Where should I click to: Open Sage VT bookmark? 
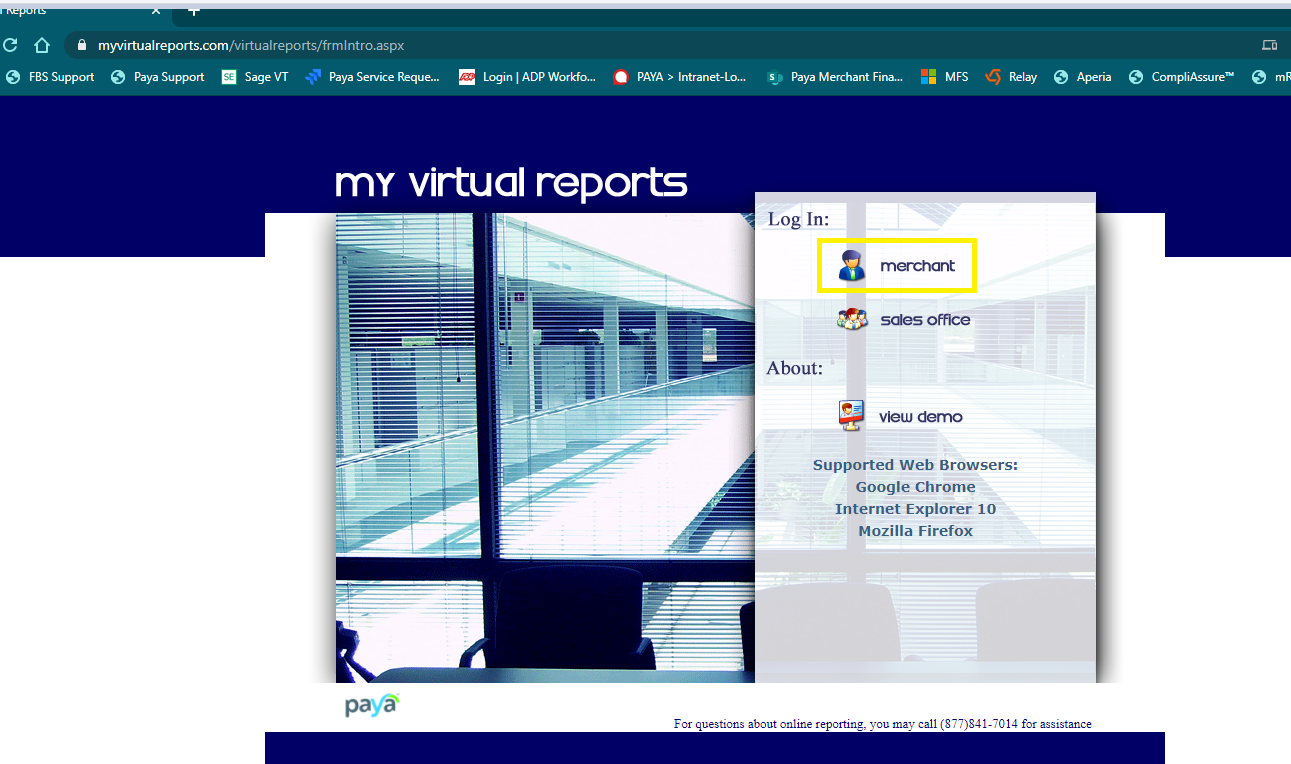pos(254,77)
